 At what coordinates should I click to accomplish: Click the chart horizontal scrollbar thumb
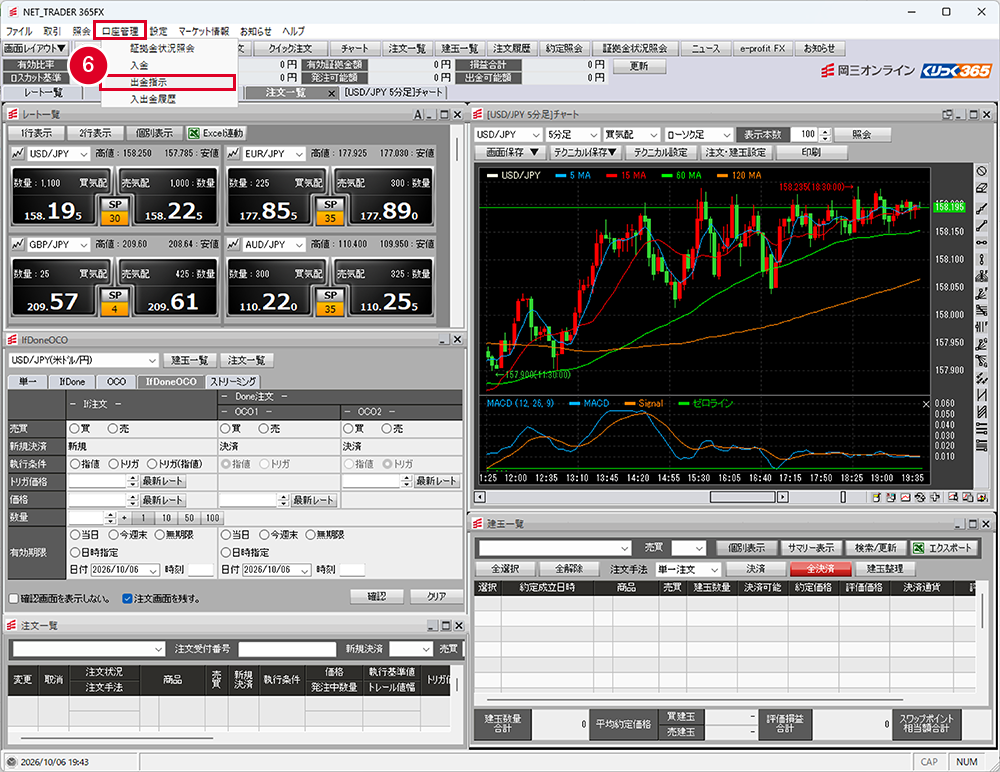(742, 497)
